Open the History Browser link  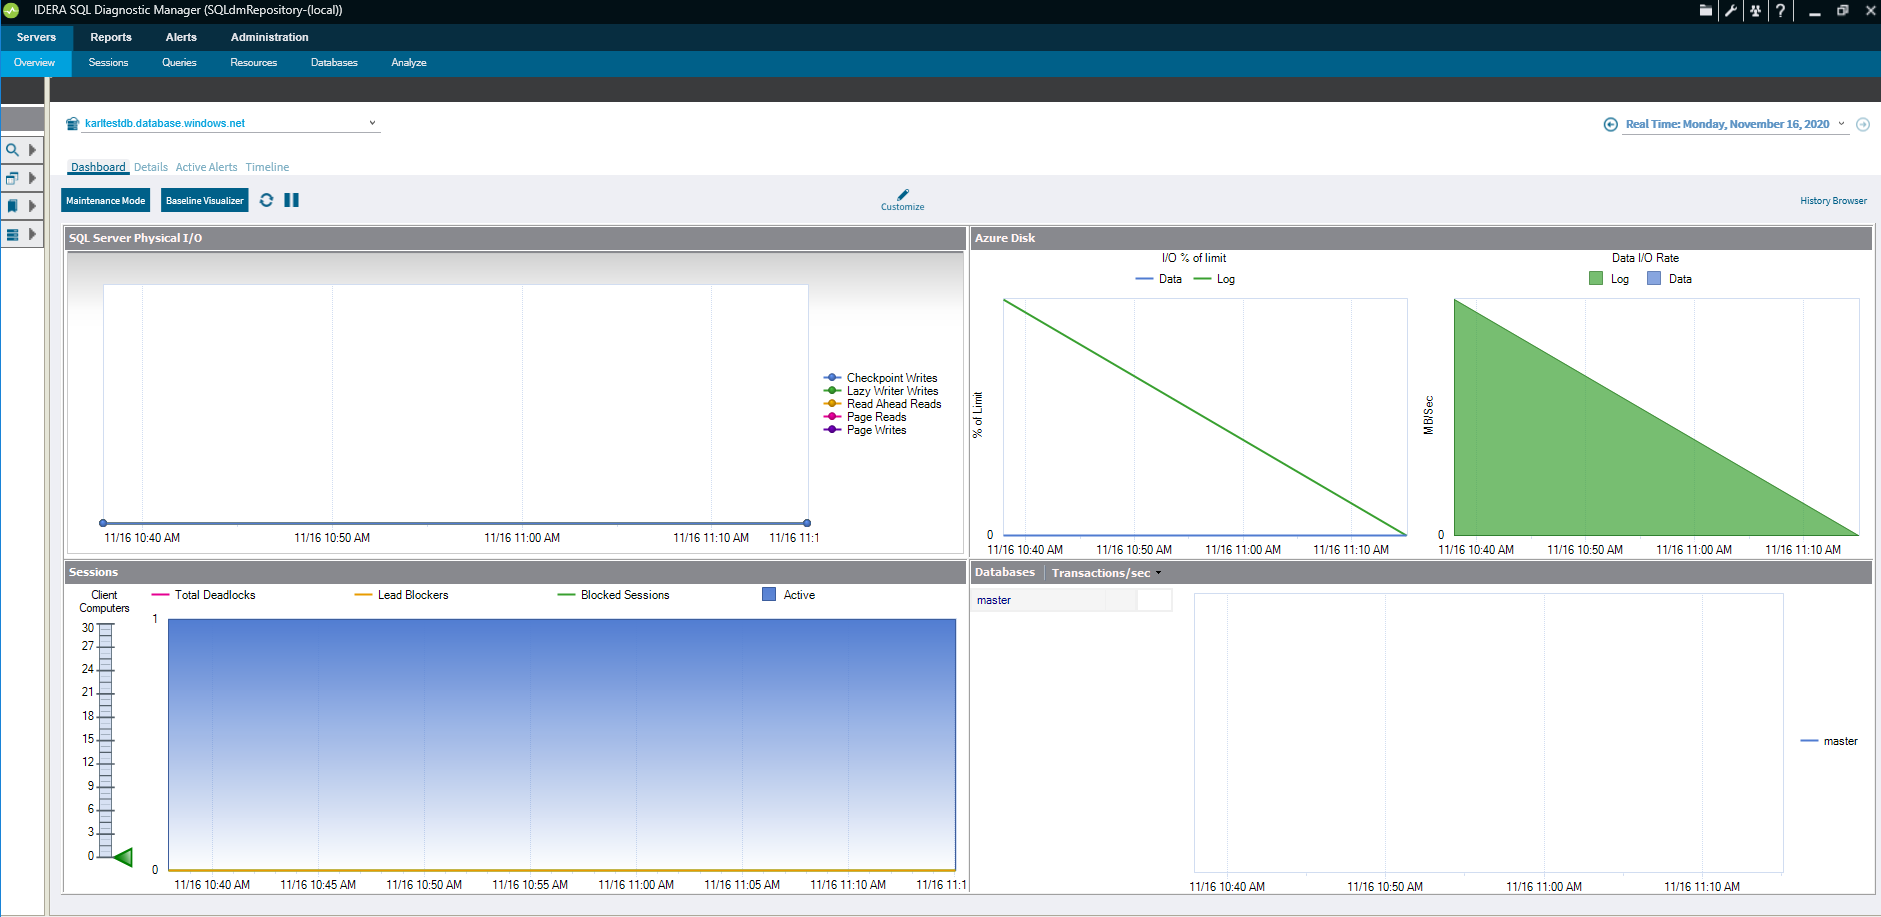[x=1833, y=201]
